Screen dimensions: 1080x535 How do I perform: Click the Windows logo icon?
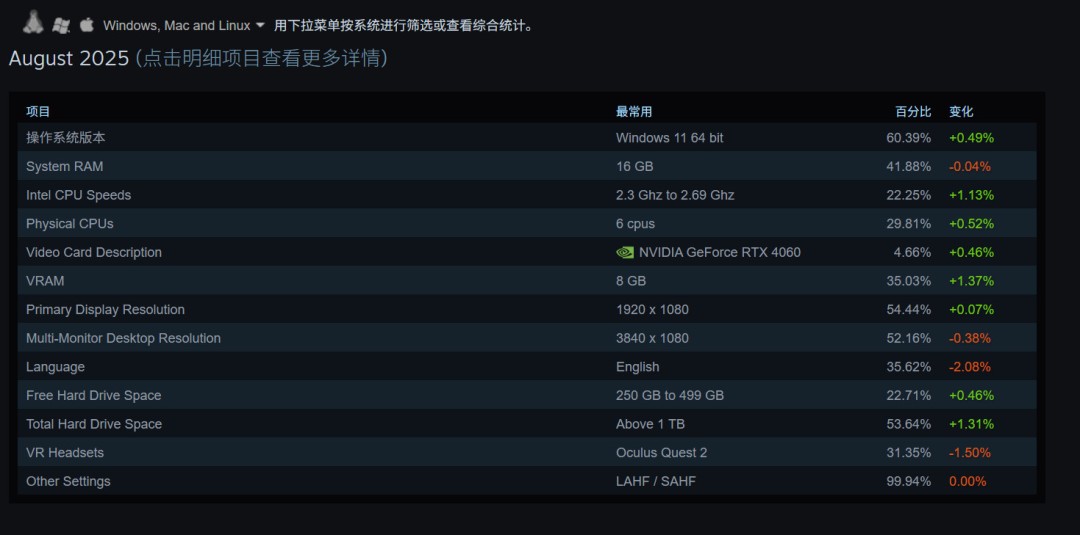click(x=61, y=24)
